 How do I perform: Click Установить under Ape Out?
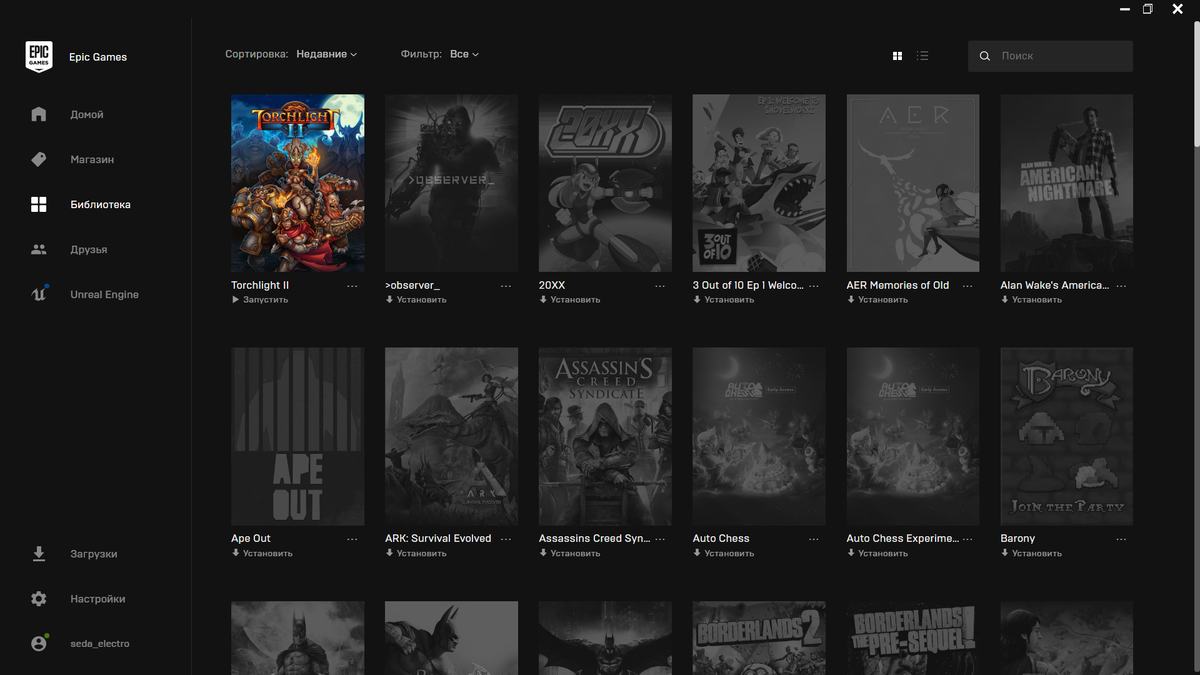262,553
